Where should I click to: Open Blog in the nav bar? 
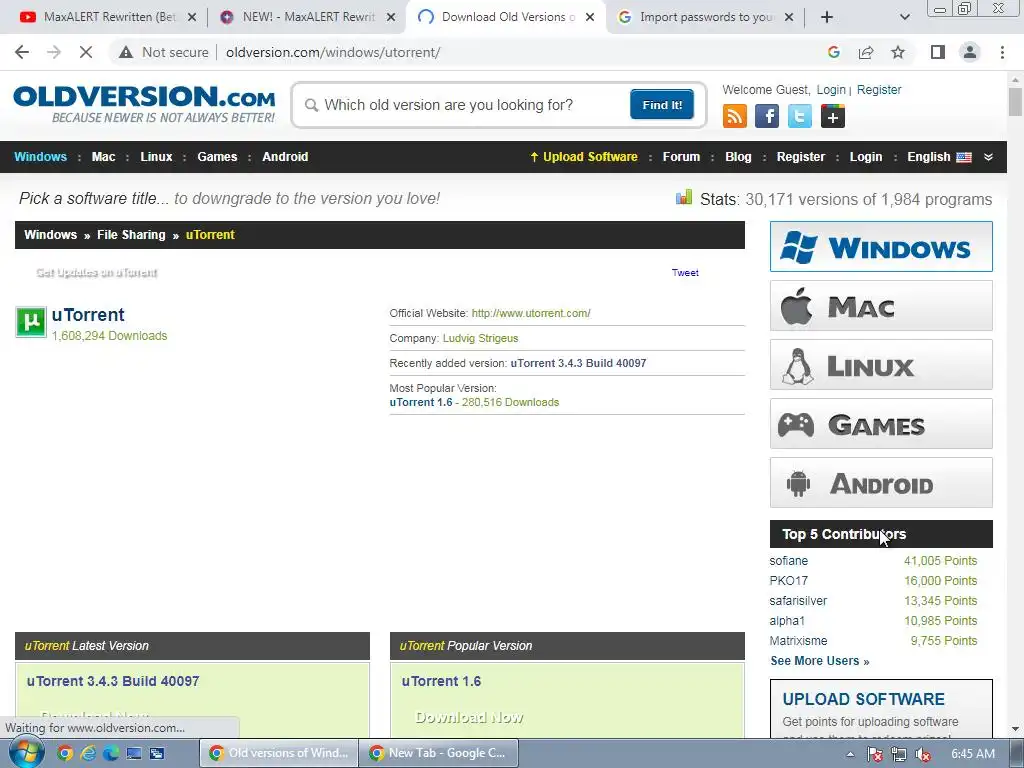coord(738,157)
